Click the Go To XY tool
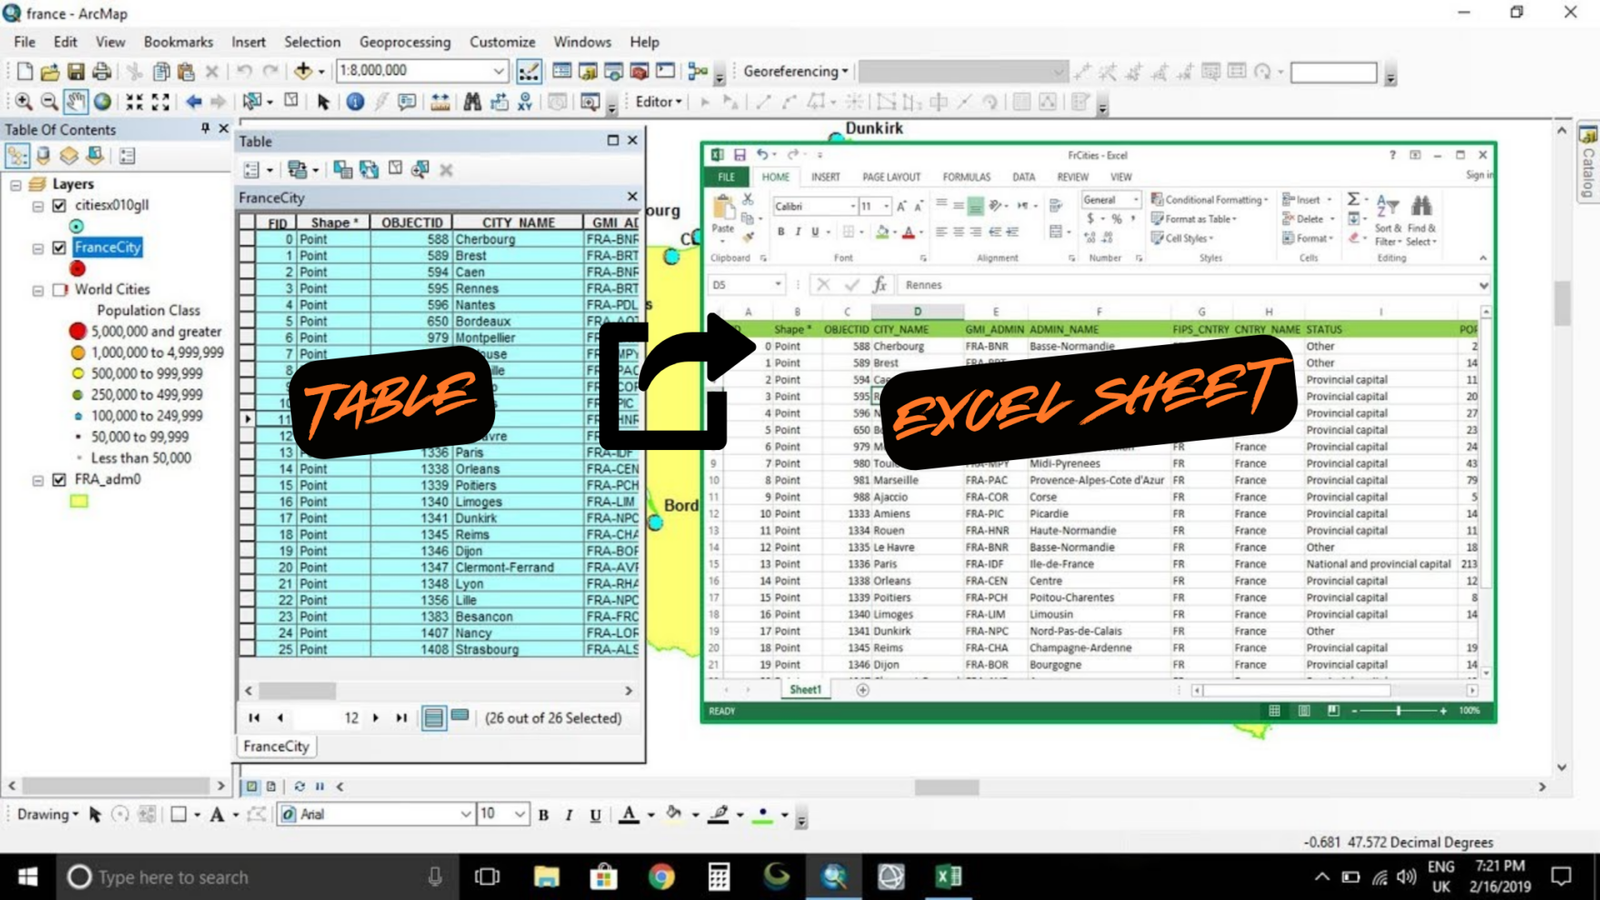The width and height of the screenshot is (1600, 900). pos(525,101)
